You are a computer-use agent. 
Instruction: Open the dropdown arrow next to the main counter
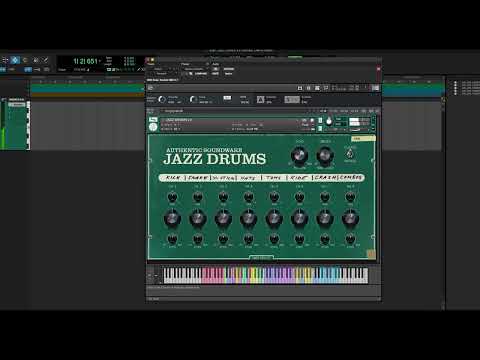click(100, 61)
